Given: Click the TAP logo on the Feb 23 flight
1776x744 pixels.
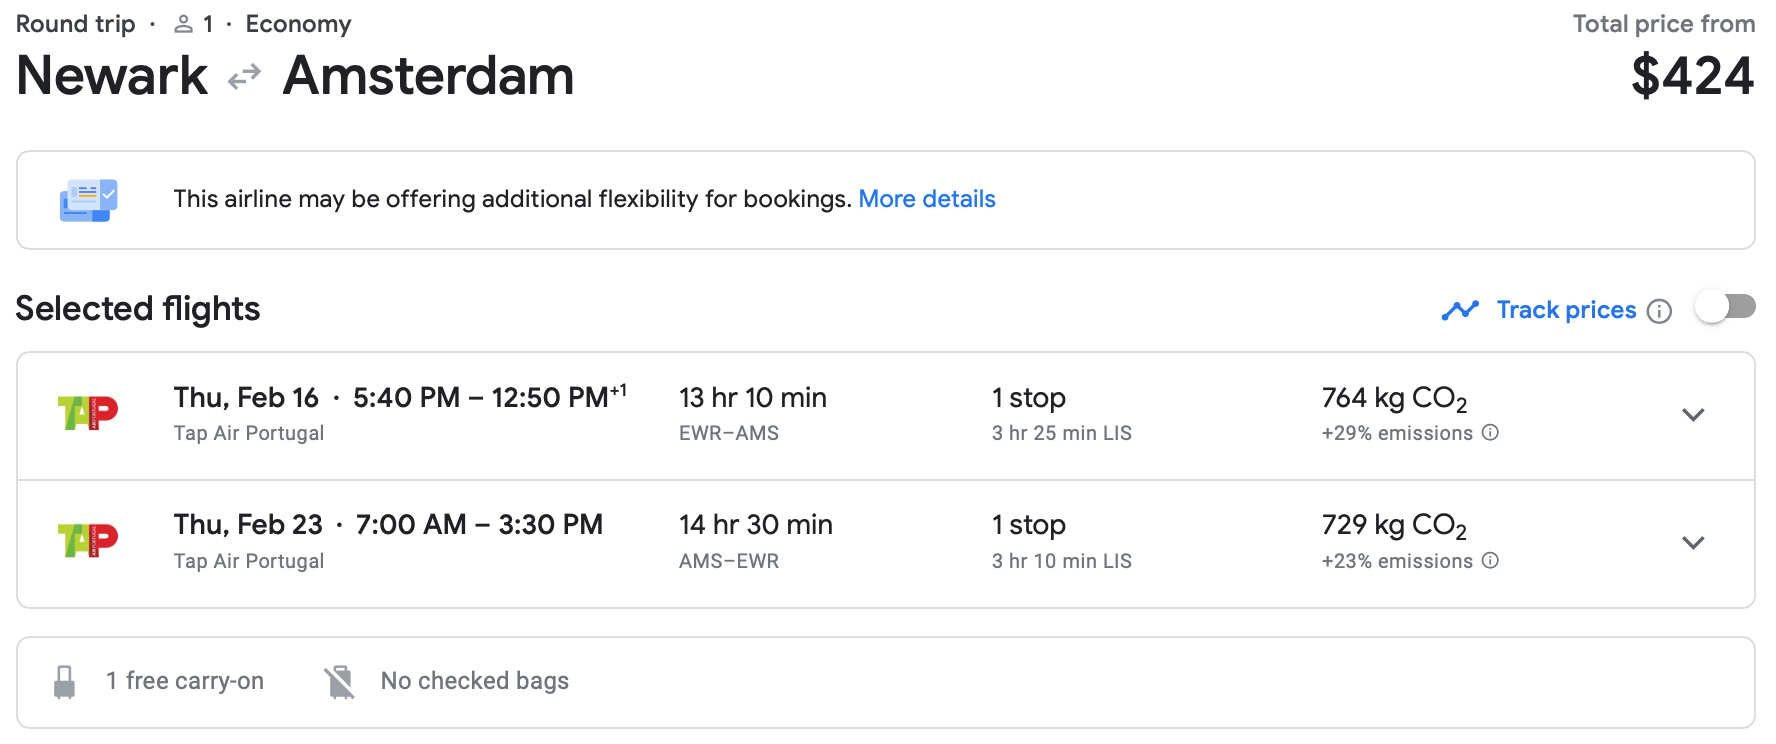Looking at the screenshot, I should (88, 540).
